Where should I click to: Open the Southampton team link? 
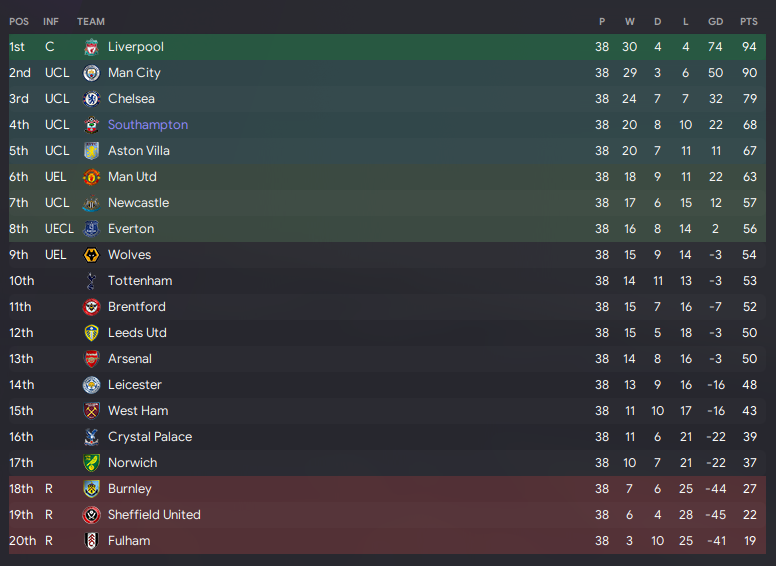pyautogui.click(x=148, y=125)
